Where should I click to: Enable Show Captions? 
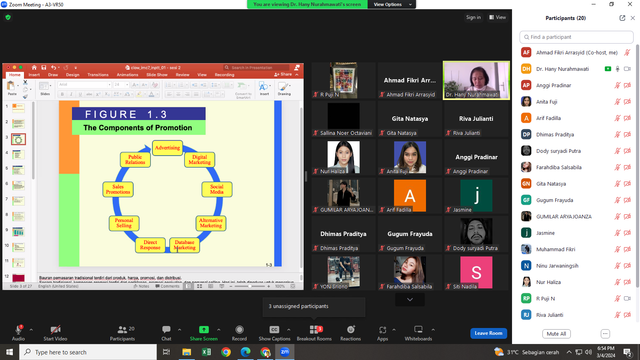click(274, 332)
